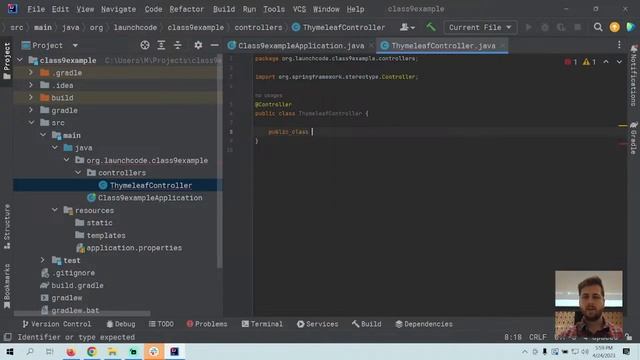
Task: Collapse the class9example project root
Action: (x=20, y=60)
